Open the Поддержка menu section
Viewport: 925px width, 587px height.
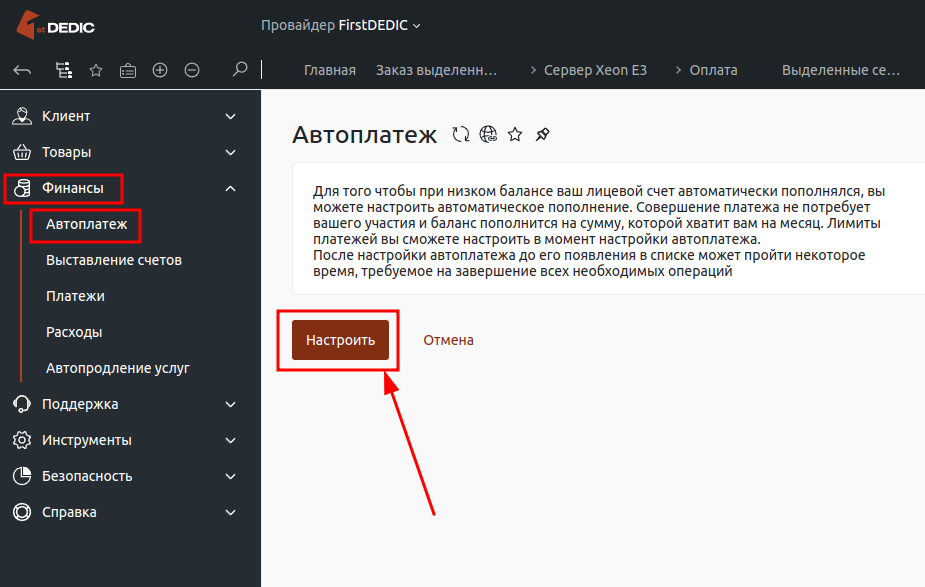80,404
